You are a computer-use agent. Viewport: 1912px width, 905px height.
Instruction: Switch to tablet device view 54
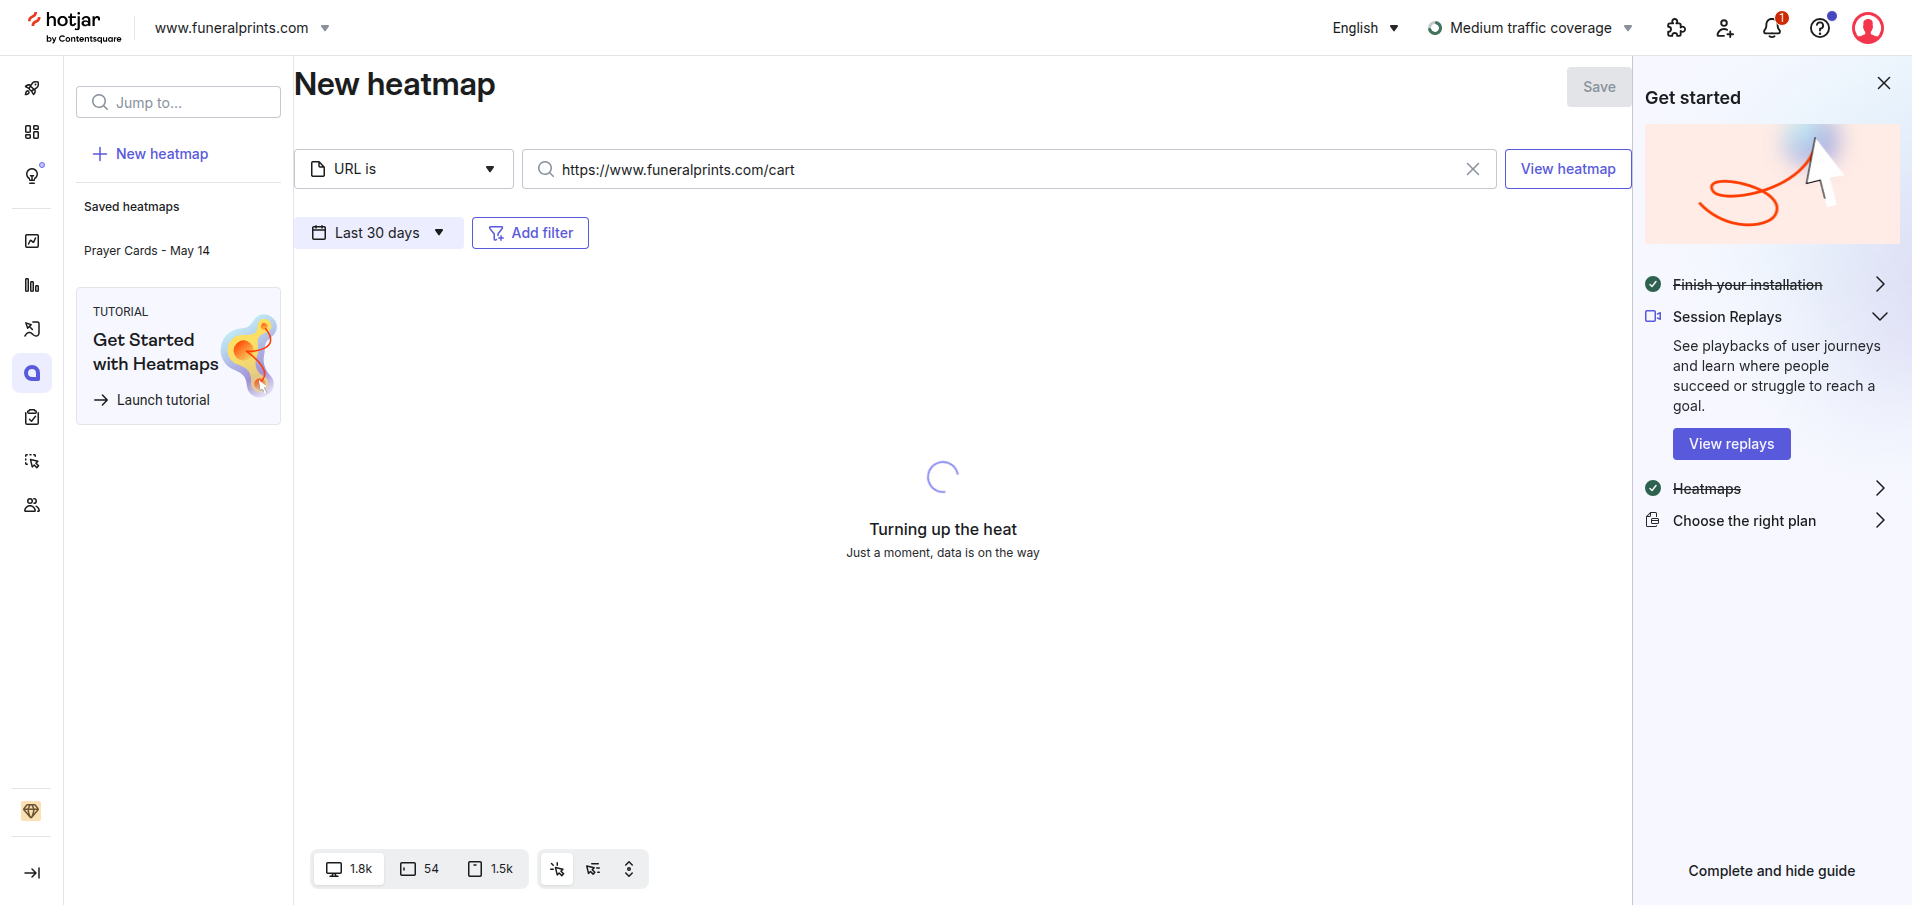click(x=420, y=869)
